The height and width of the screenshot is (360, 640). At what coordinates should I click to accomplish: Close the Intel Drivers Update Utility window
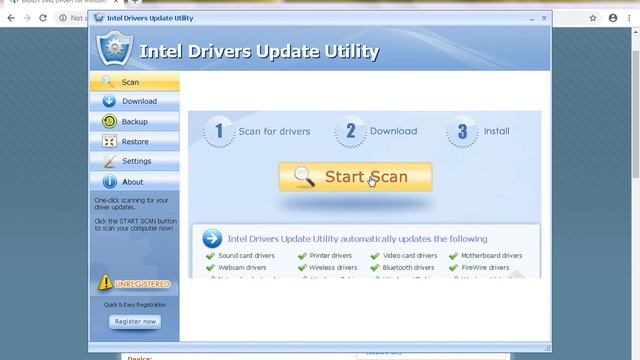pyautogui.click(x=544, y=18)
